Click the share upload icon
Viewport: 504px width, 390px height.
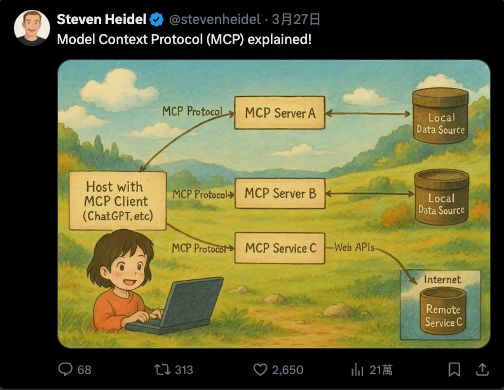click(482, 369)
